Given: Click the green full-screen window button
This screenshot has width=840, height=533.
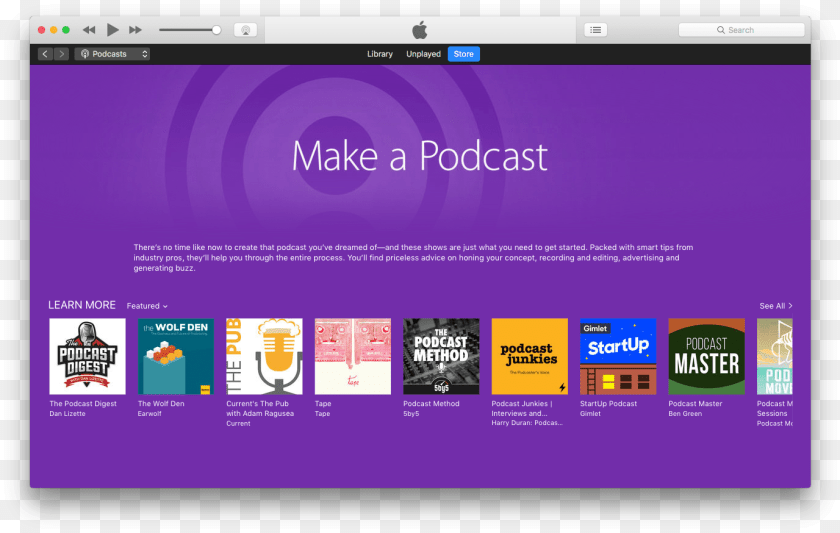Looking at the screenshot, I should (x=66, y=30).
